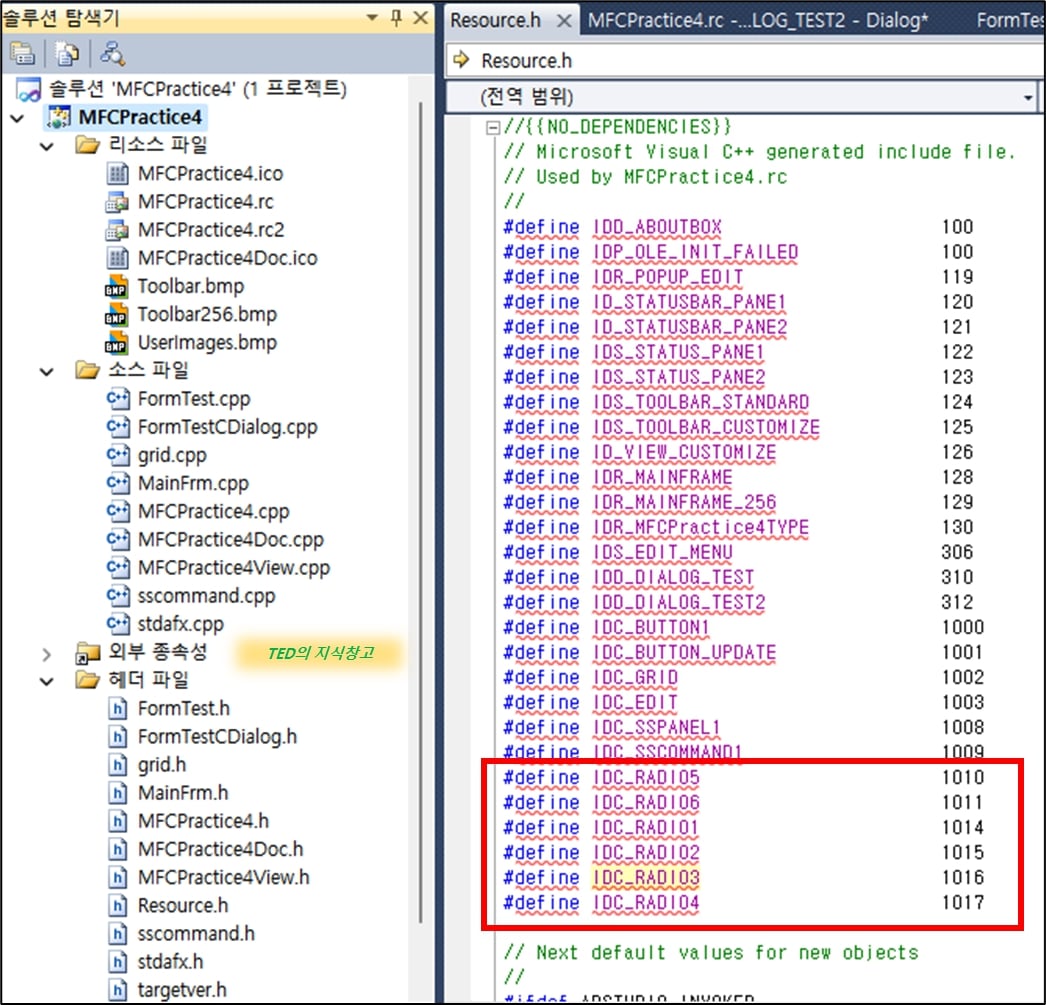Click the IDC_RADIO5 identifier
Viewport: 1046px width, 1005px height.
click(646, 778)
